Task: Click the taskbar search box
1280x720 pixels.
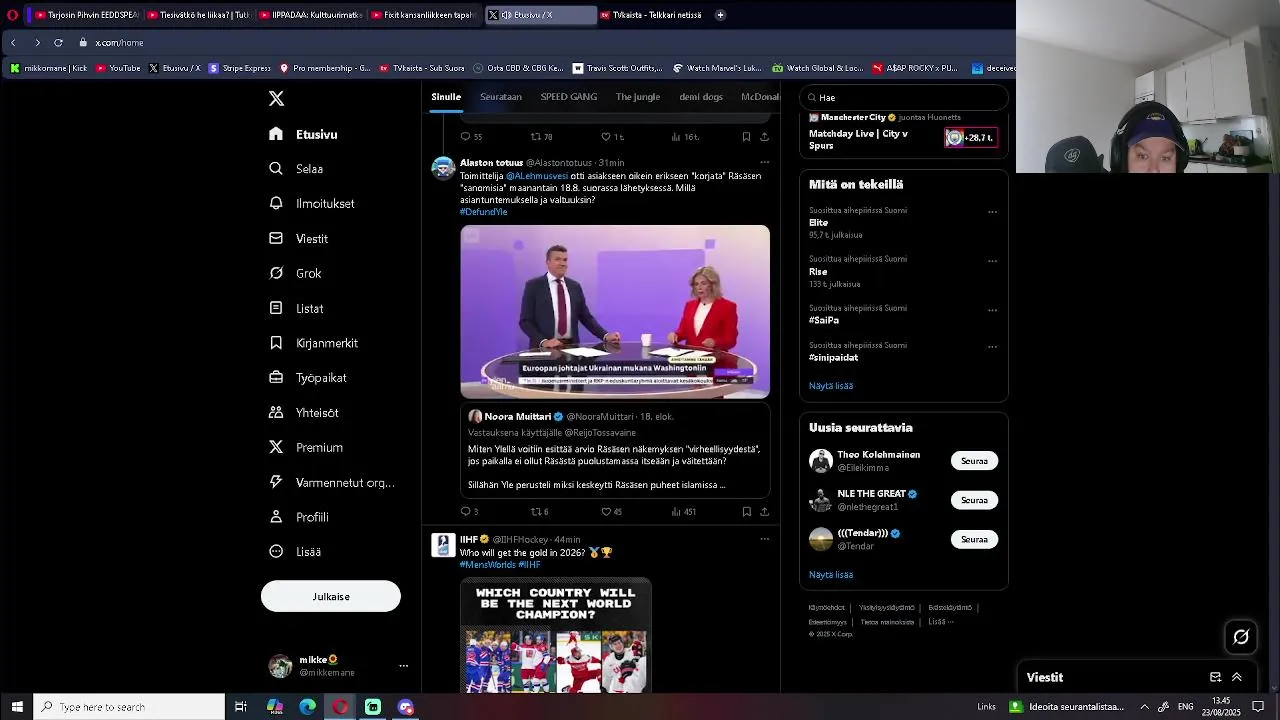Action: point(129,707)
